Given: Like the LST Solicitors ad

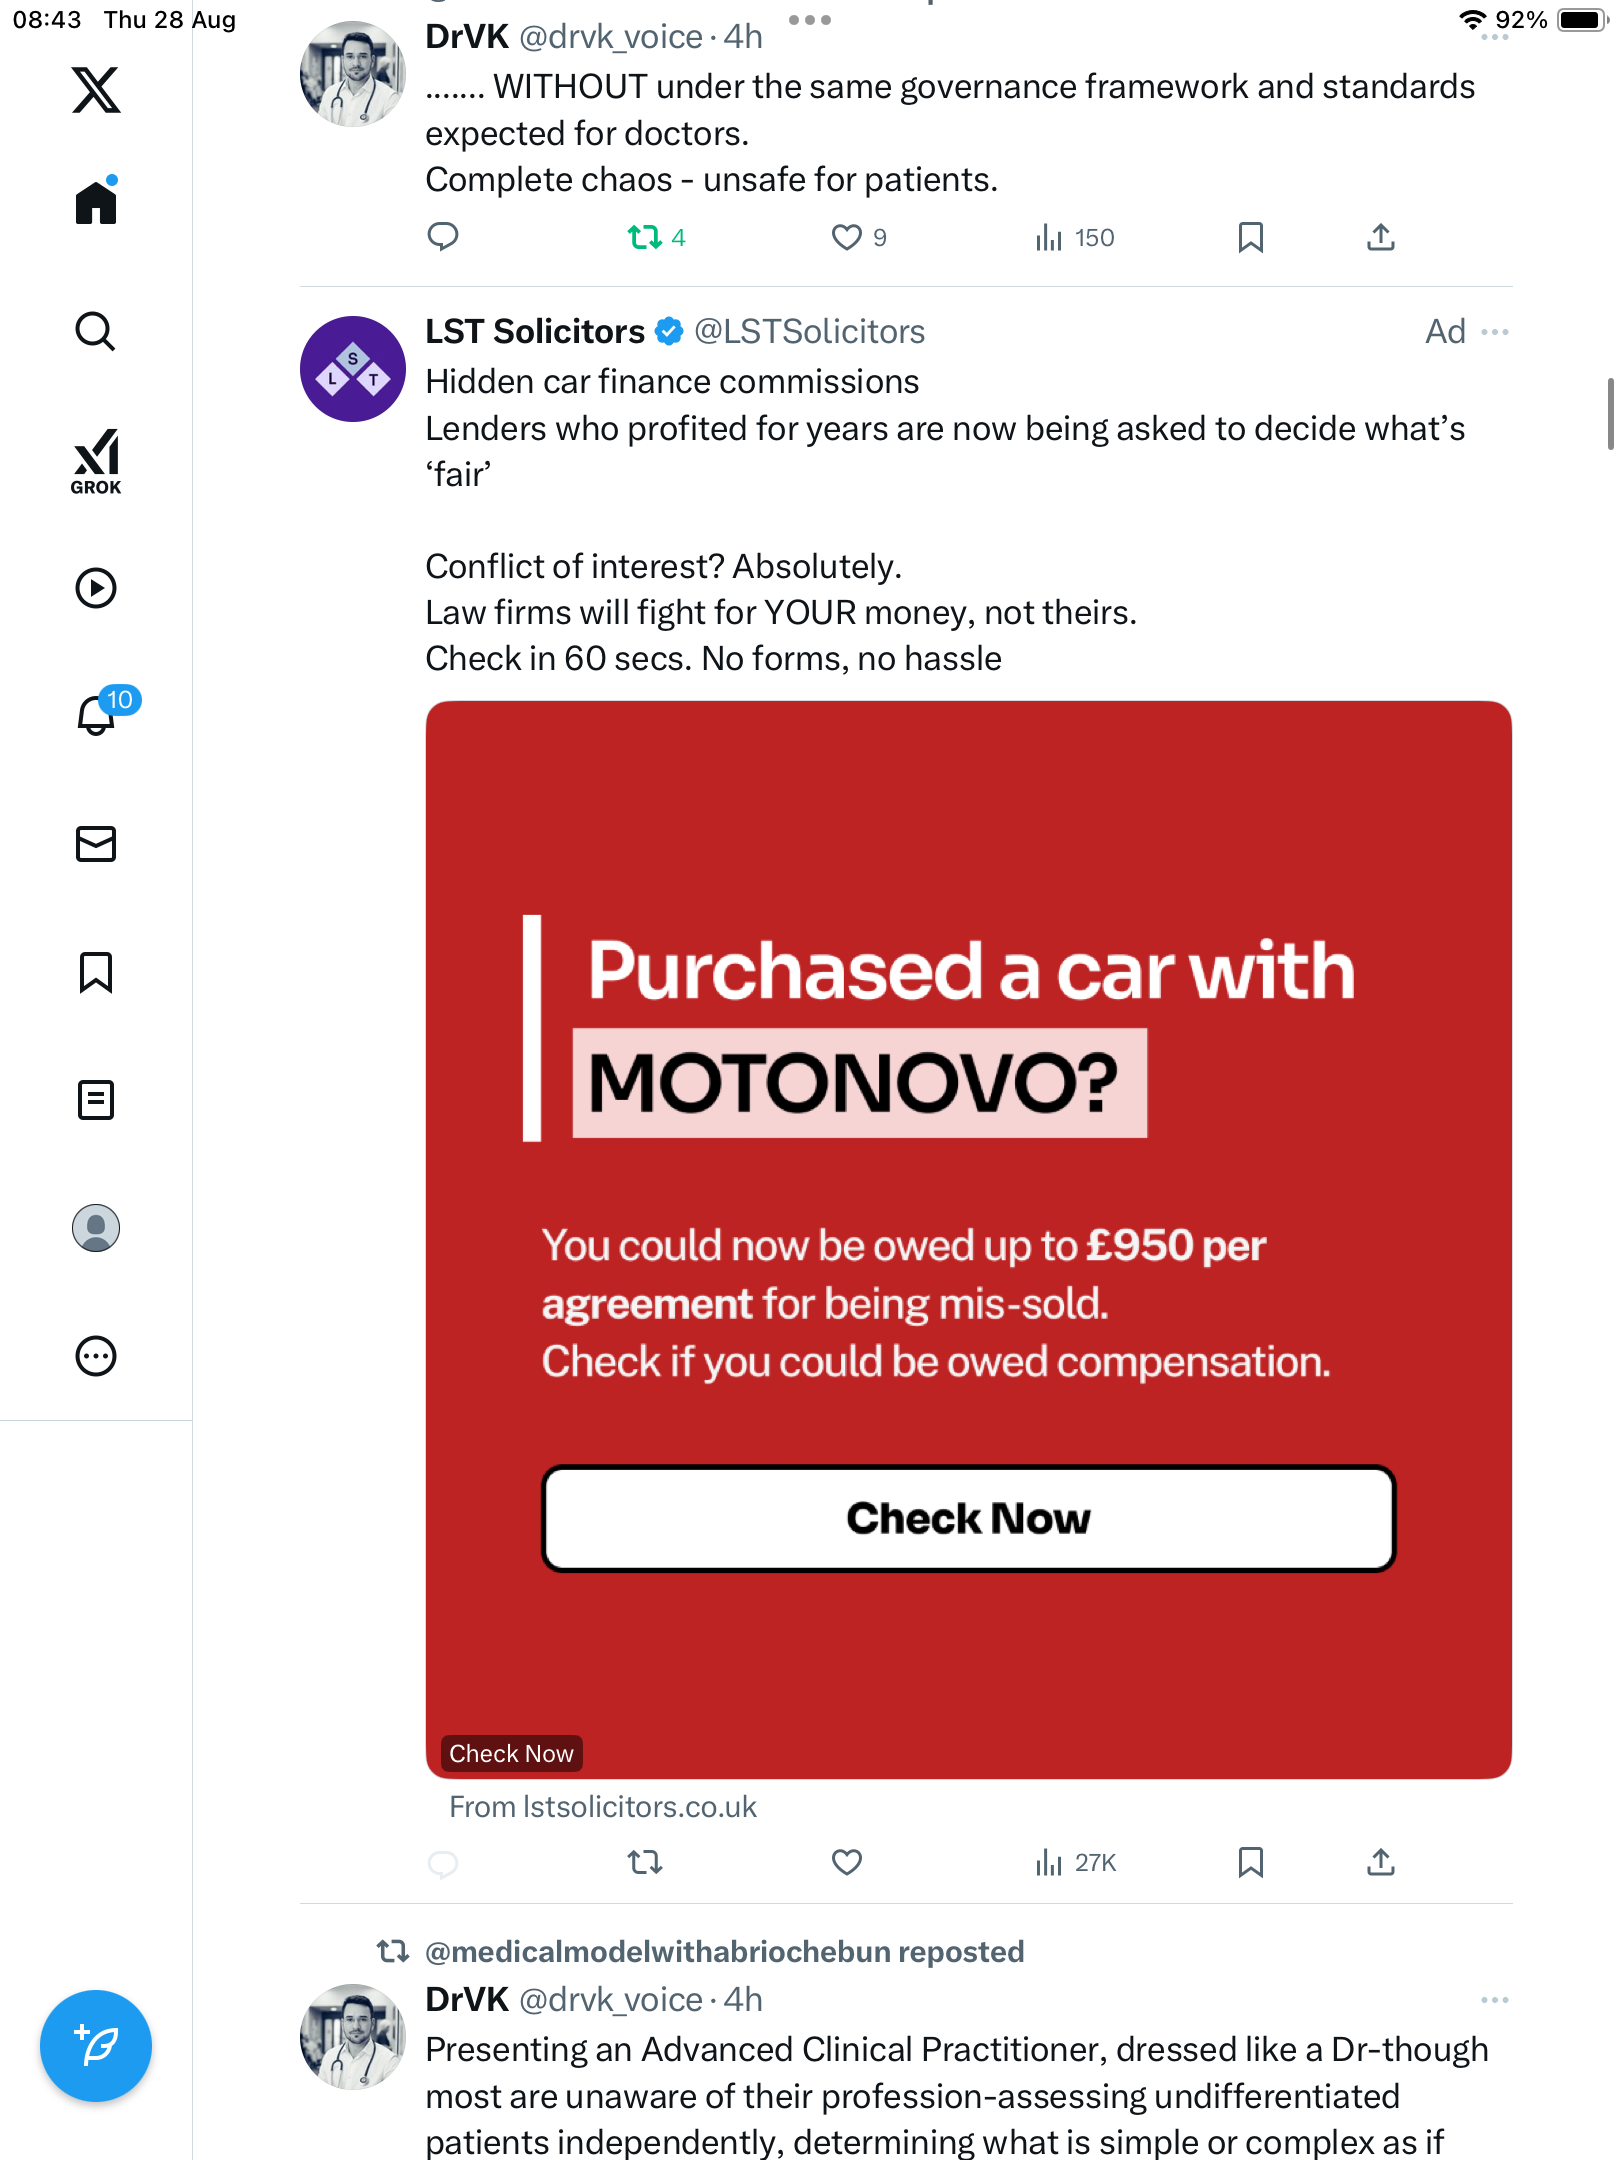Looking at the screenshot, I should (x=847, y=1862).
